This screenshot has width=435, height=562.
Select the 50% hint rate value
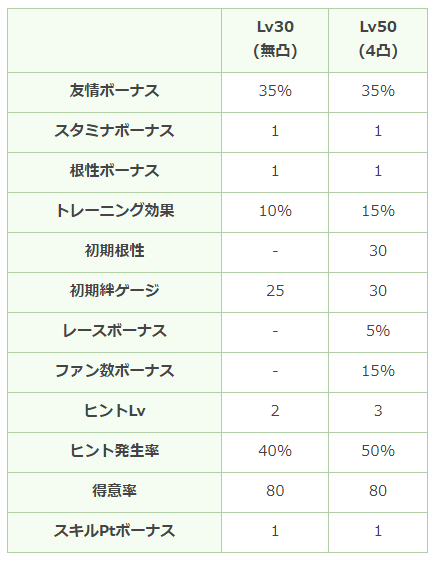pos(378,451)
